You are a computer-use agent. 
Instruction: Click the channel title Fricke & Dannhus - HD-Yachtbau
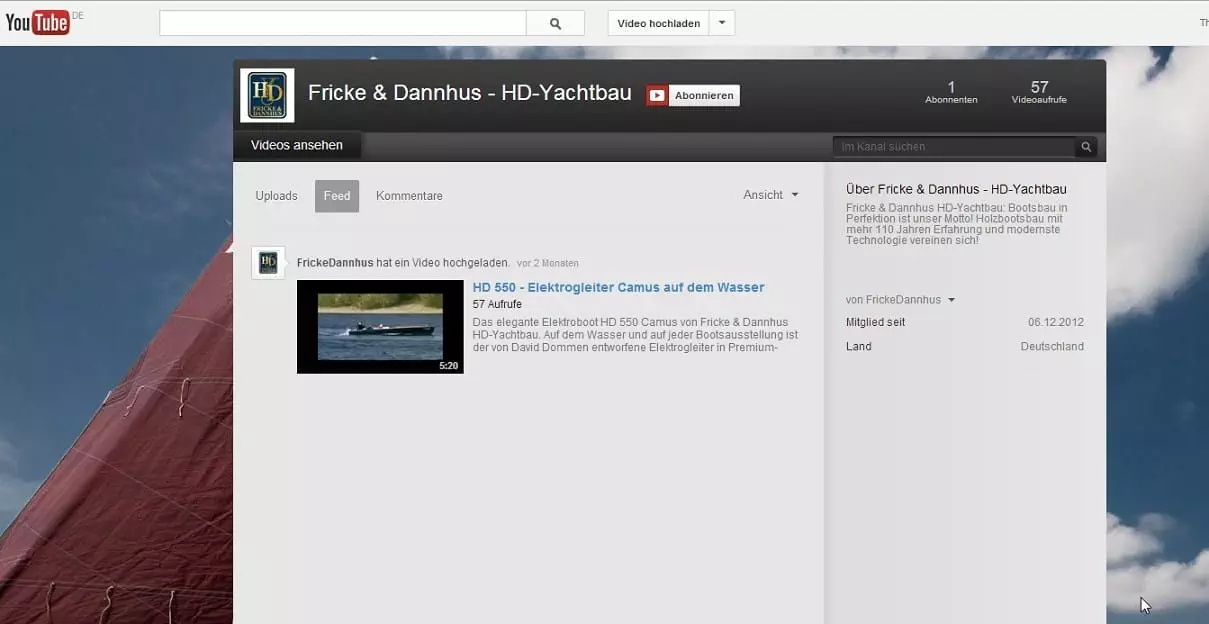pyautogui.click(x=470, y=93)
